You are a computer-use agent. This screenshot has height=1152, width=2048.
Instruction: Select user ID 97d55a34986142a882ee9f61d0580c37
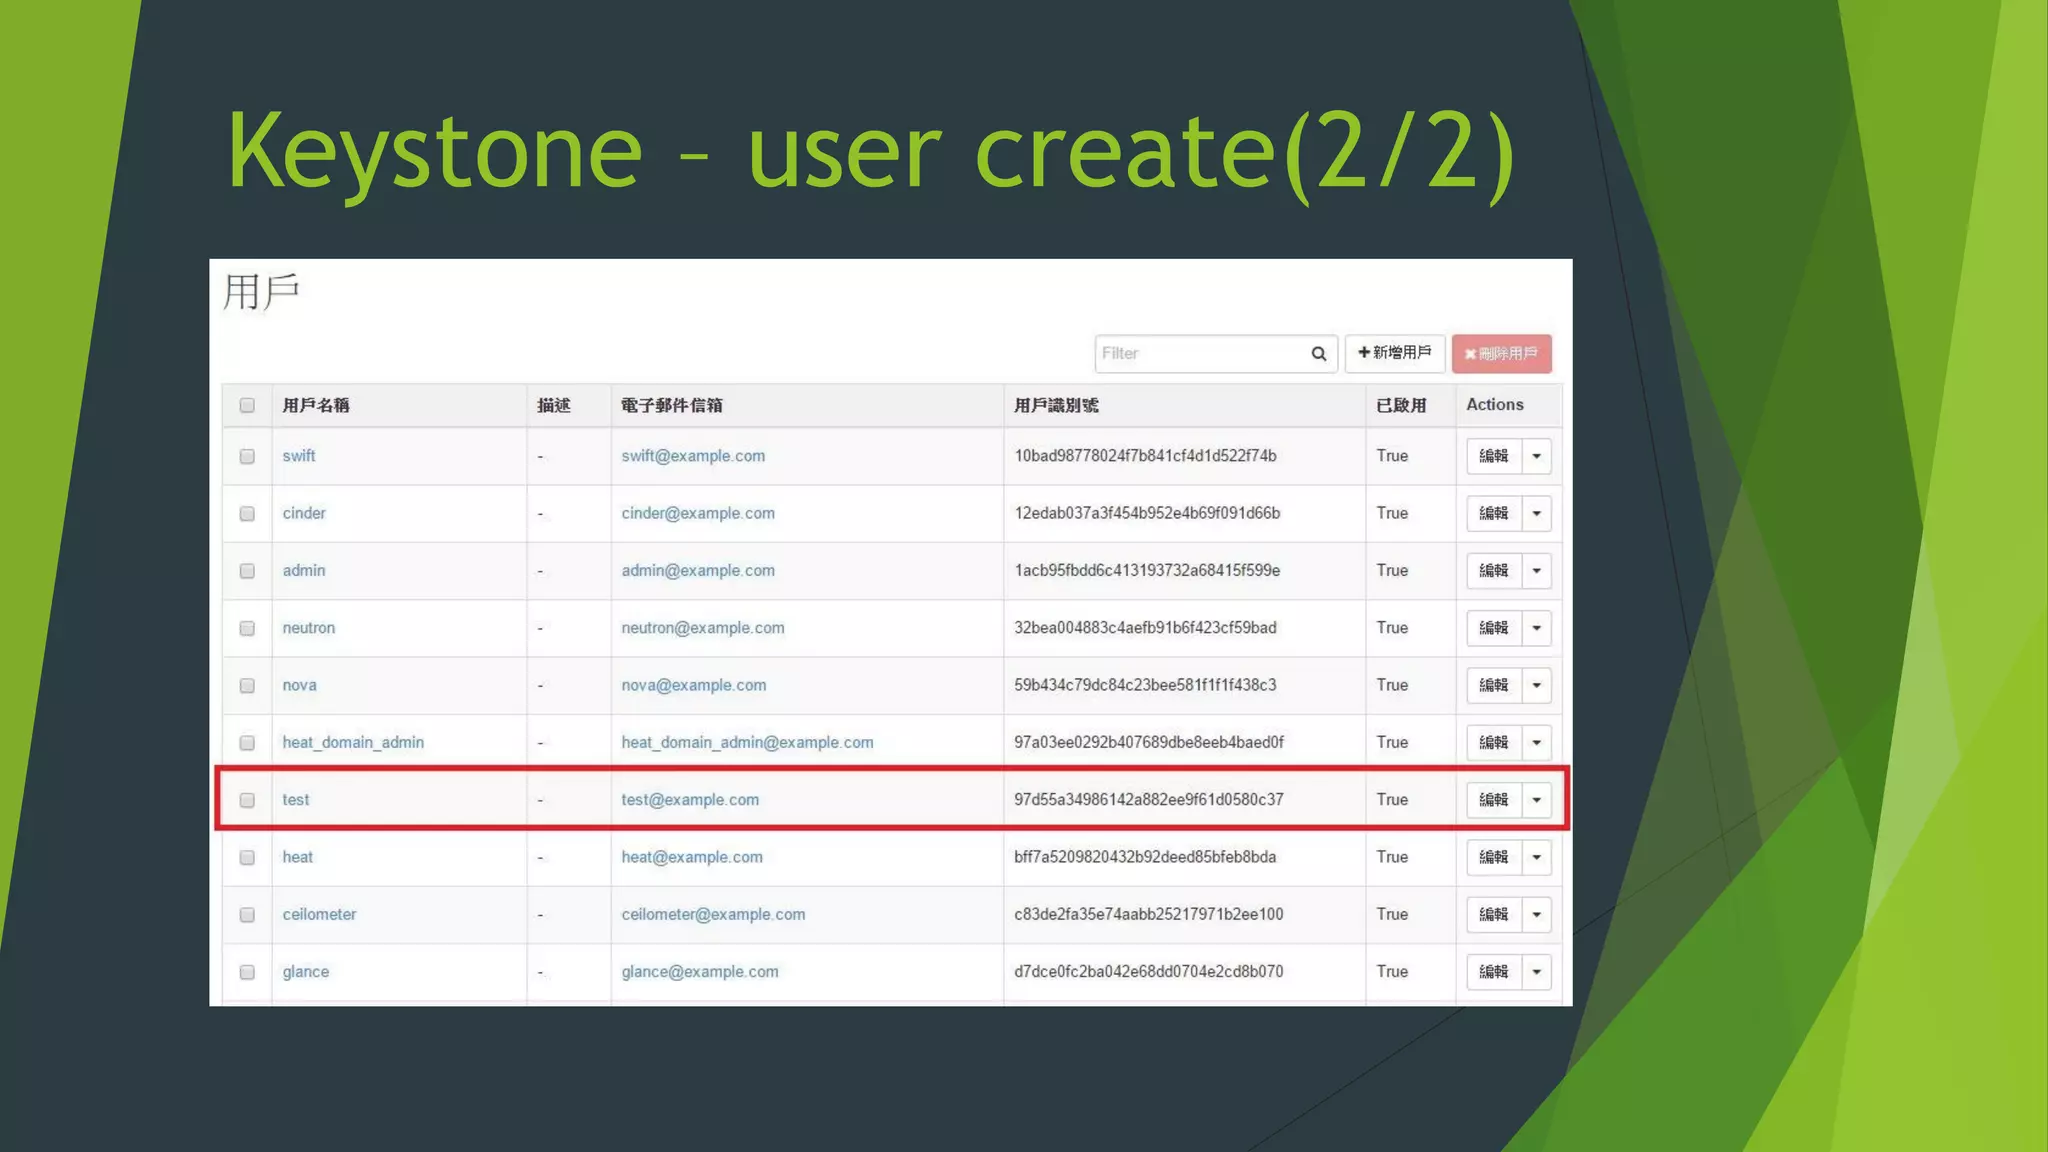point(1149,800)
